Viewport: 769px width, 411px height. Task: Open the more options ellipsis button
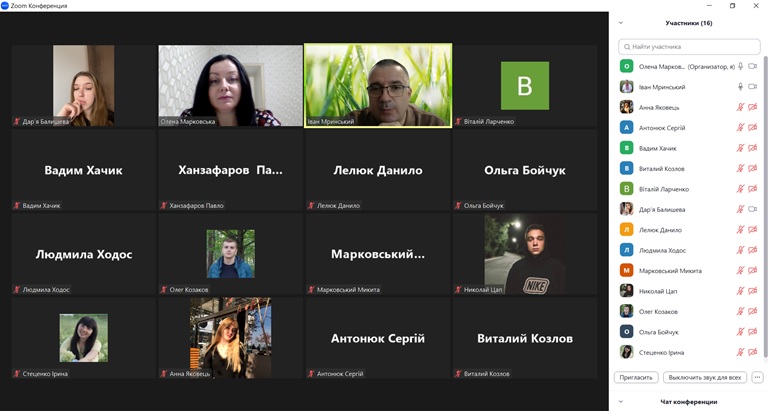[758, 378]
